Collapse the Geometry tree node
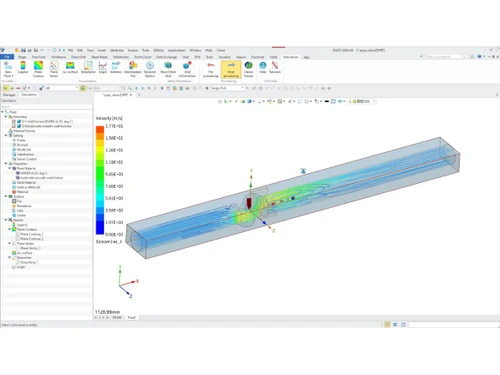 tap(6, 117)
